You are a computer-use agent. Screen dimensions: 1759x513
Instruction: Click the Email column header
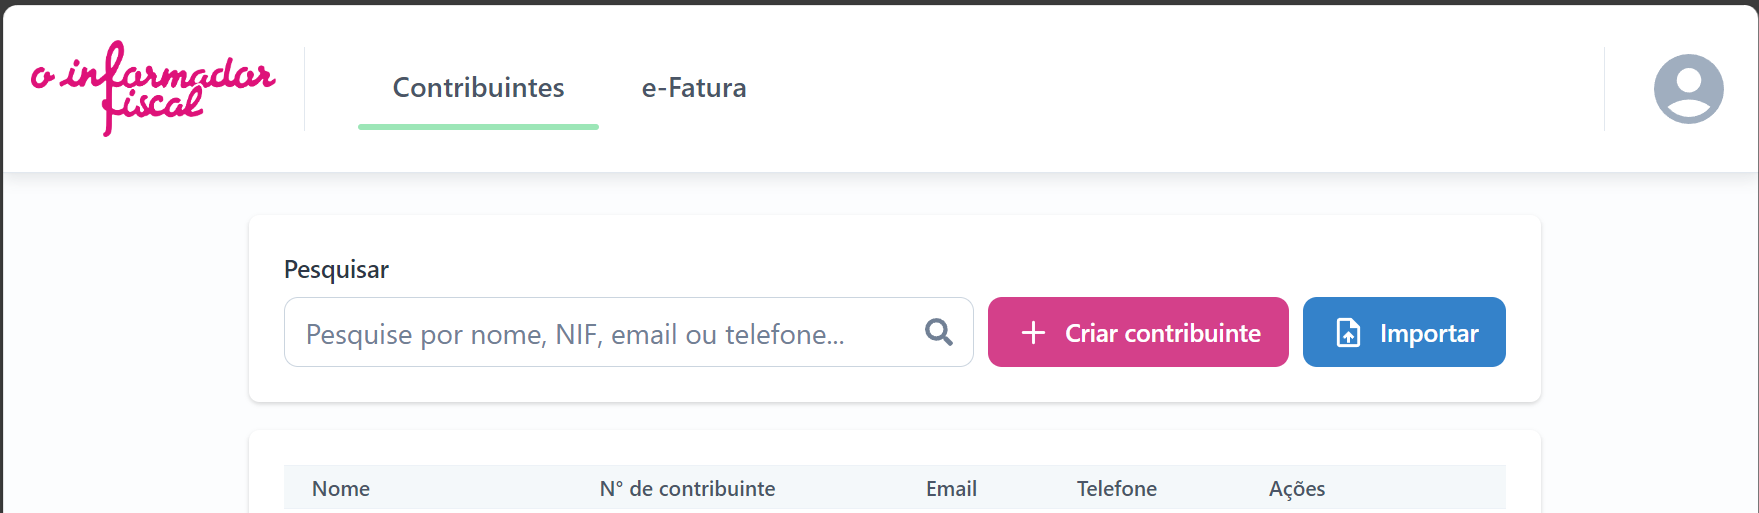[951, 488]
